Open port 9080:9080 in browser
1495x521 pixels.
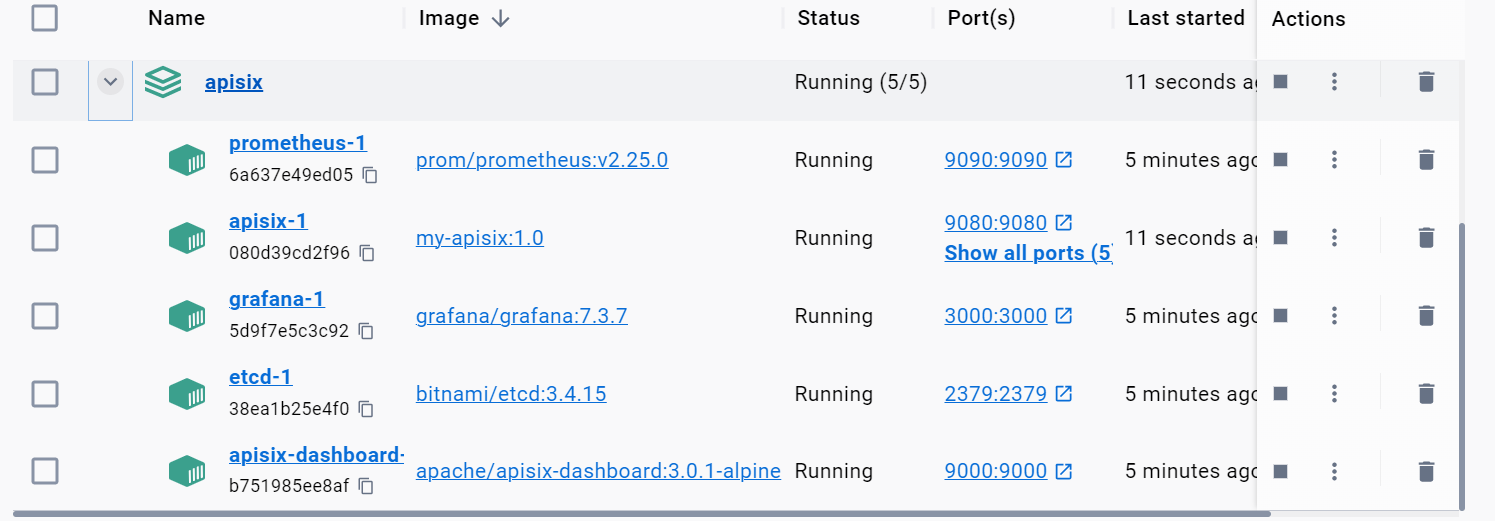pyautogui.click(x=1008, y=222)
